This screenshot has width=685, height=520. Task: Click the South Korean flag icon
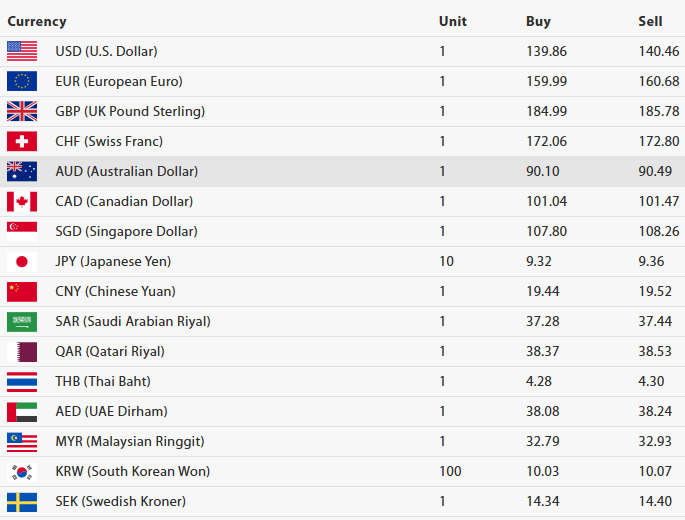[x=22, y=471]
